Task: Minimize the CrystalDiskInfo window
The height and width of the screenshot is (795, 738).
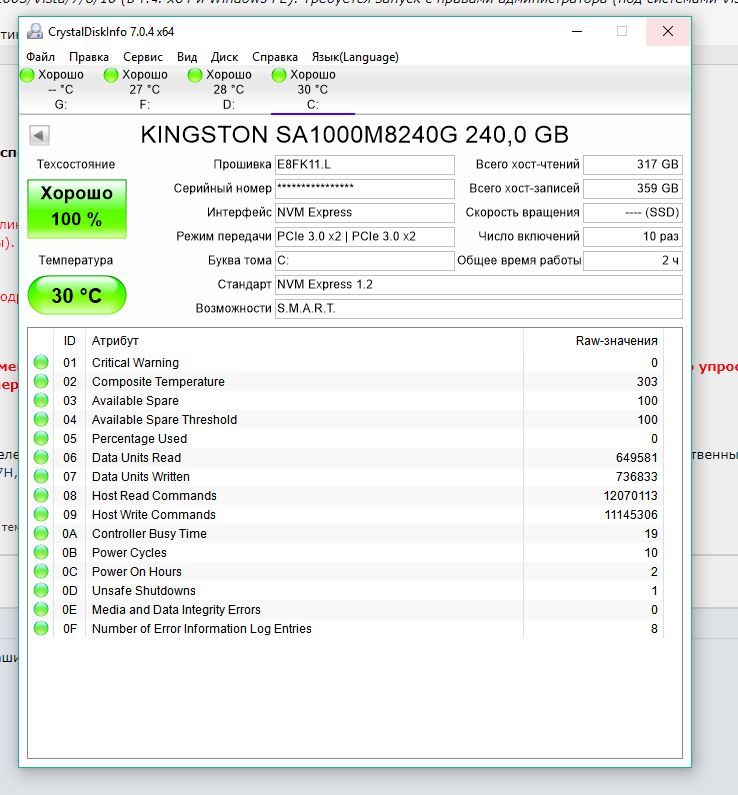Action: click(577, 31)
